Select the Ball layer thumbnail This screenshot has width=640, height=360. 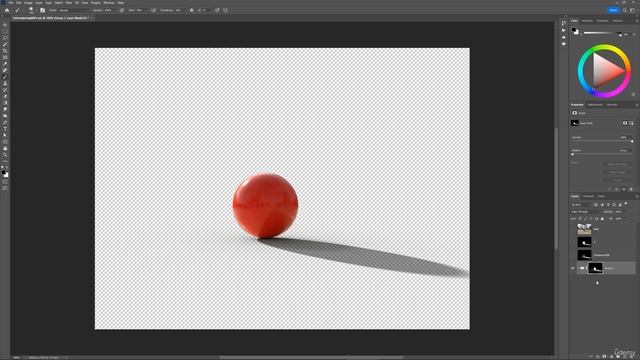[584, 229]
